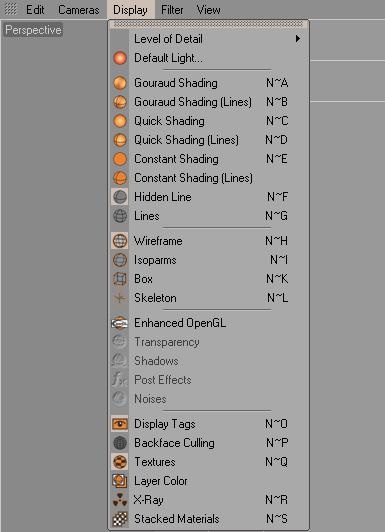Click the Box display mode icon
The height and width of the screenshot is (532, 385).
pyautogui.click(x=120, y=279)
